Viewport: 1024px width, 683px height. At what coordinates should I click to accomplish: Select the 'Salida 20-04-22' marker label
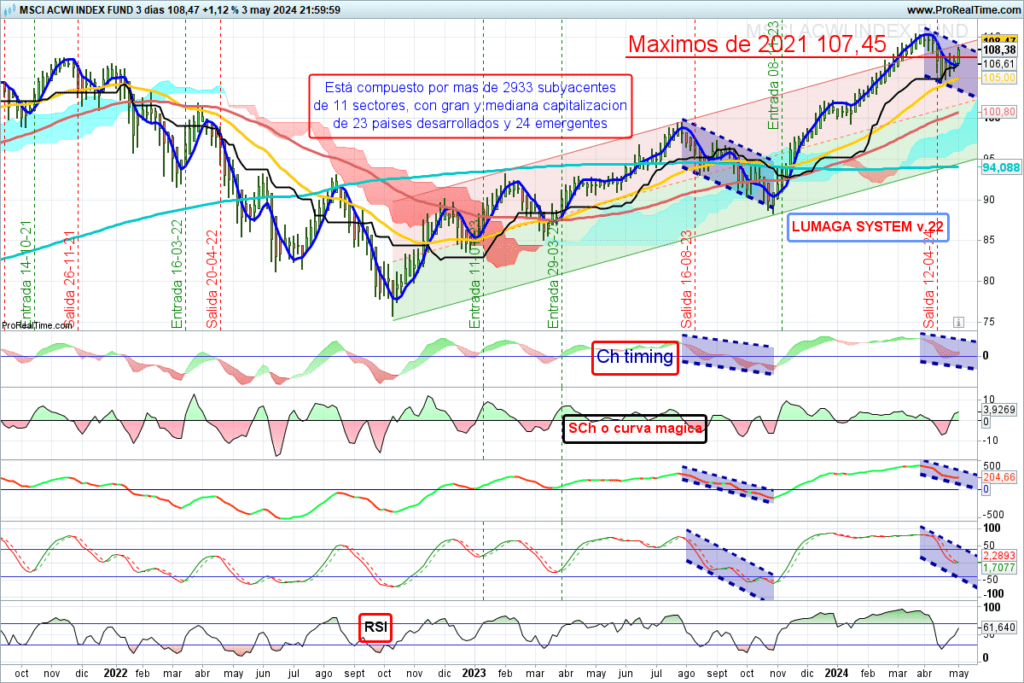tap(212, 279)
